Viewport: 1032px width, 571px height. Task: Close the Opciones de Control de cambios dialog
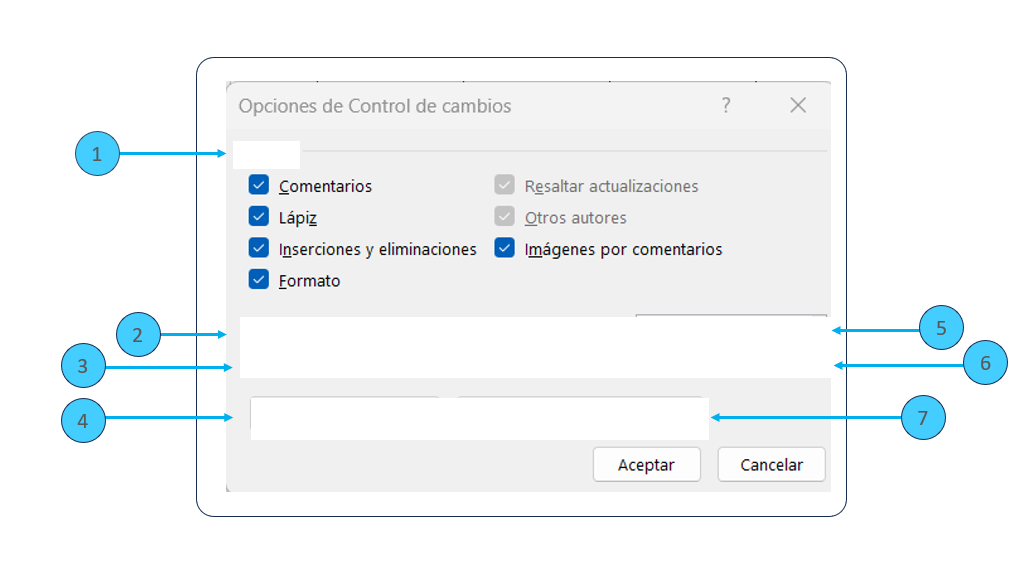pos(798,105)
